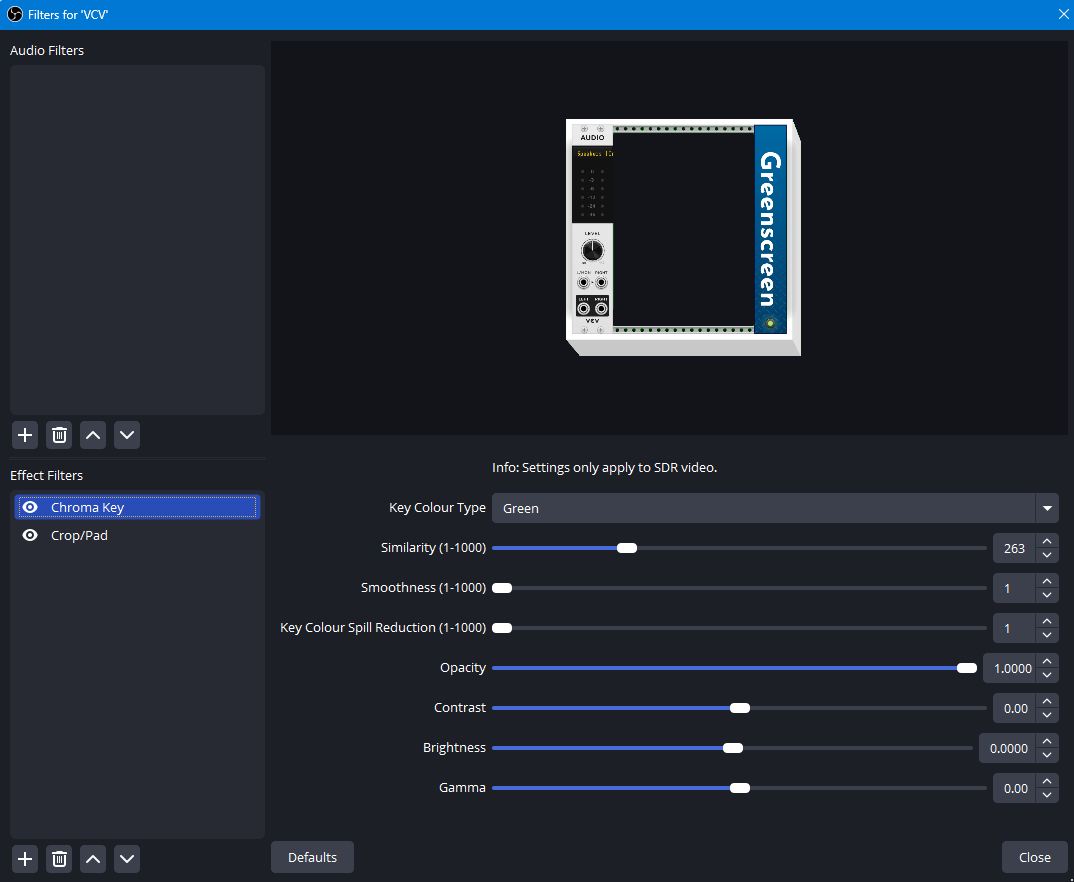Screen dimensions: 1074x882
Task: Add a new audio filter with plus icon
Action: click(x=25, y=435)
